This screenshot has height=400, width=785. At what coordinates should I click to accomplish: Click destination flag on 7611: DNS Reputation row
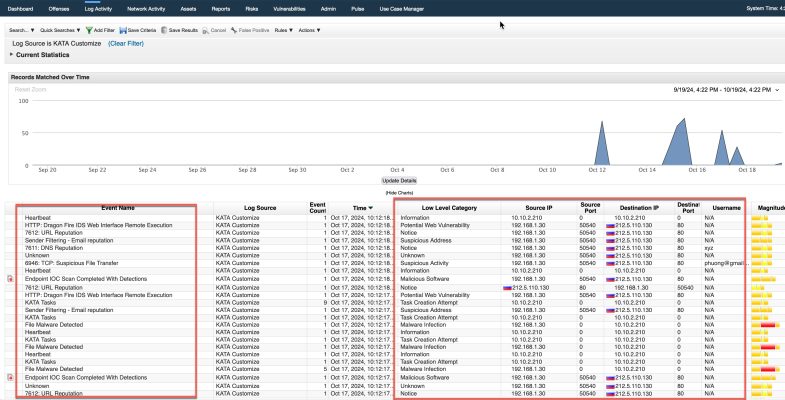[610, 248]
